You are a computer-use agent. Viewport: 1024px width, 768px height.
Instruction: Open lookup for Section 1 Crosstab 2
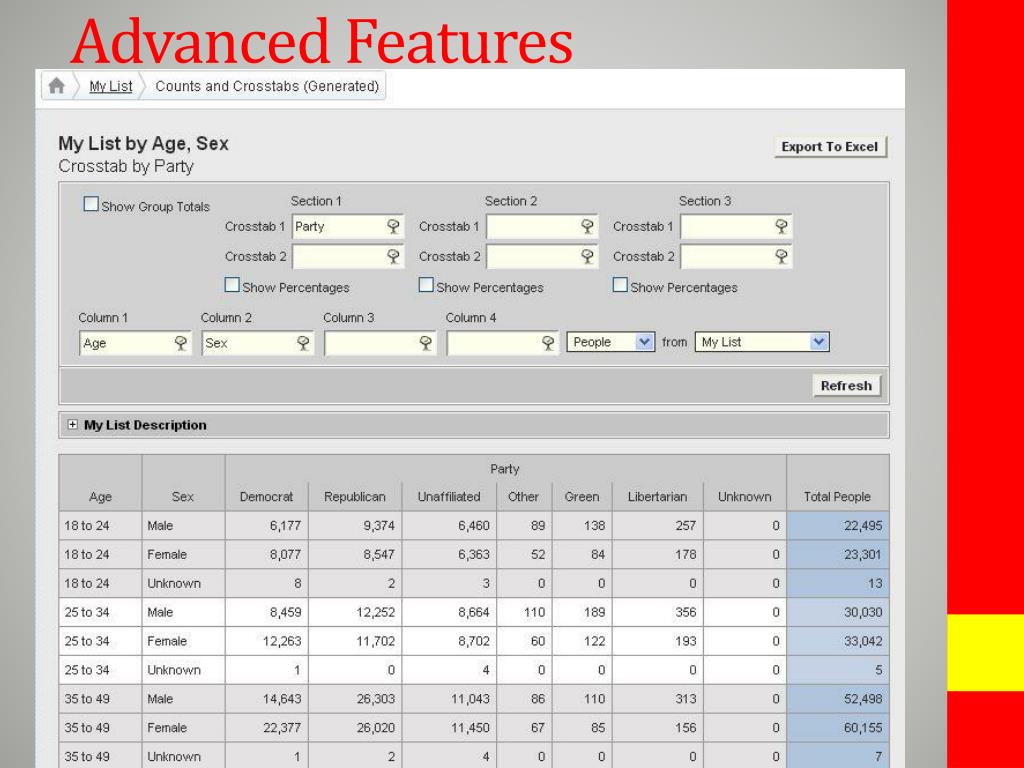[x=393, y=257]
